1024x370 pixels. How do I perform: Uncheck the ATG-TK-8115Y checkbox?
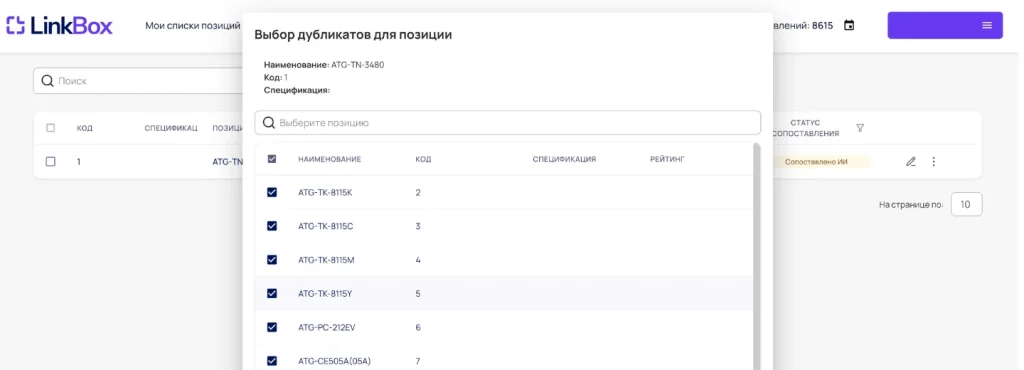coord(272,294)
